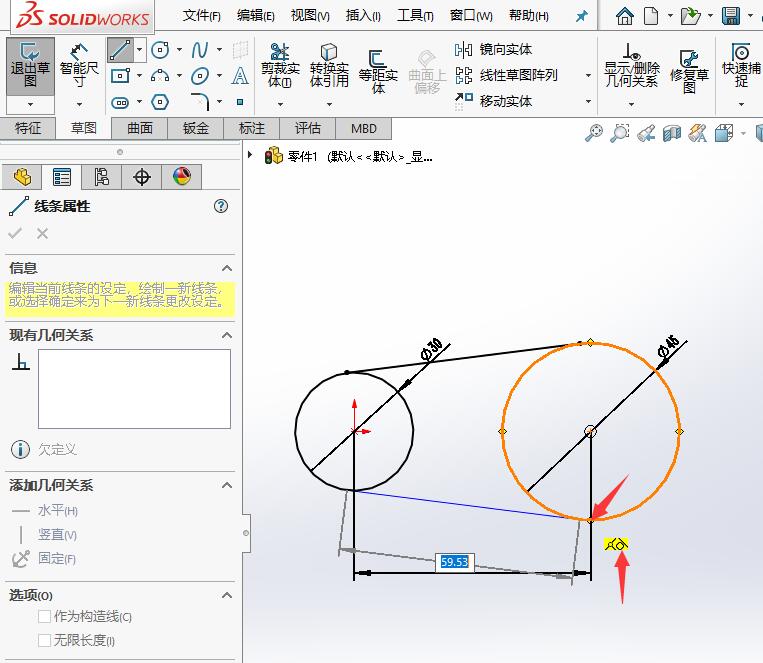Click Trim Entities (剪裁实体) tool

[x=280, y=66]
